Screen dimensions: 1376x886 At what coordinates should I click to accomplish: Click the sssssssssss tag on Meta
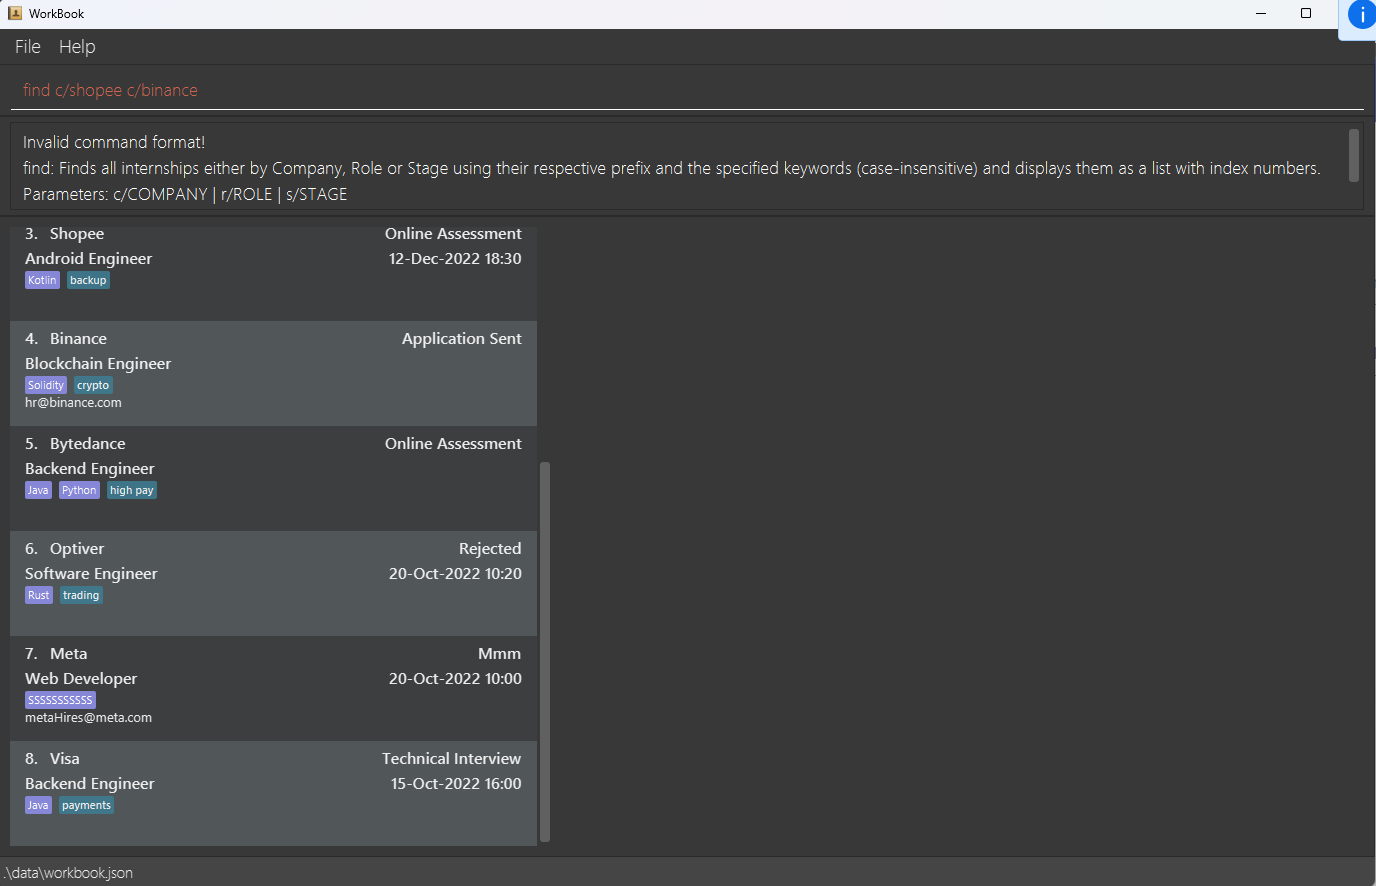[60, 700]
